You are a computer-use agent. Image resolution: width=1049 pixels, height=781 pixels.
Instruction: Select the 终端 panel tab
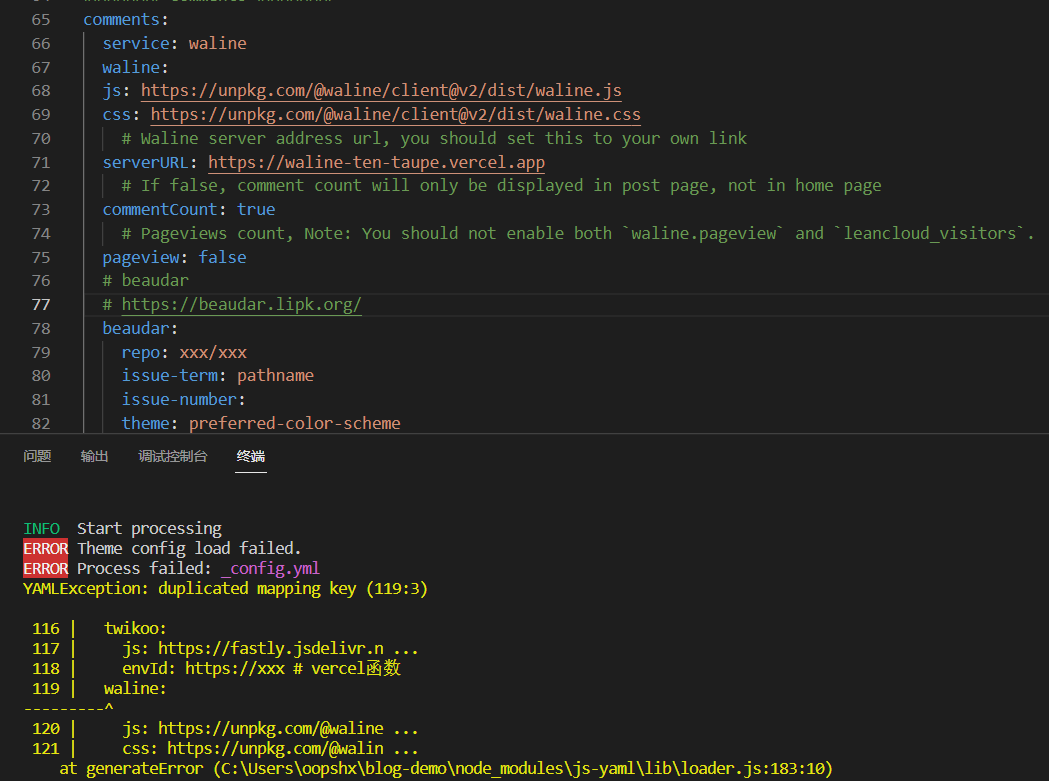tap(250, 456)
